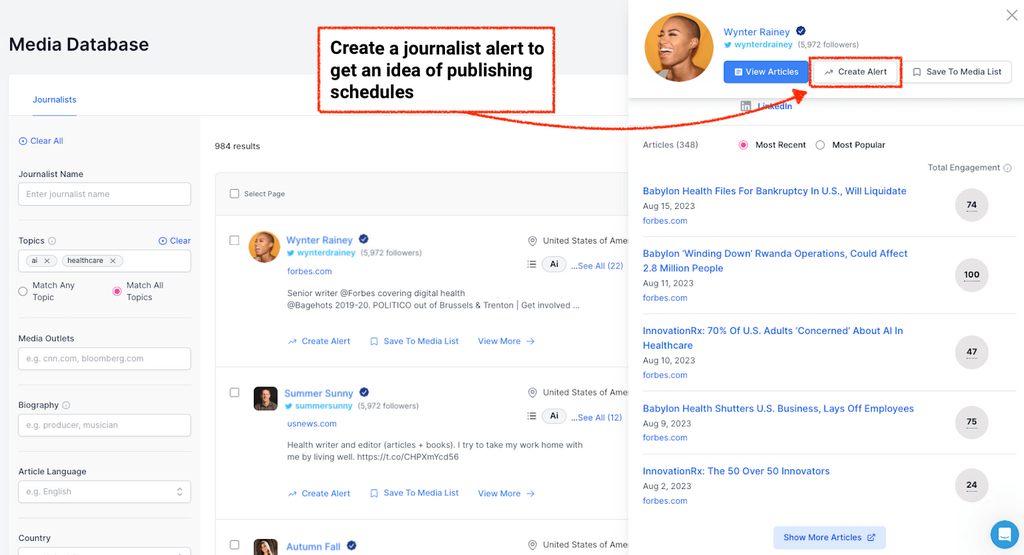Click Show More Articles button

tap(829, 537)
